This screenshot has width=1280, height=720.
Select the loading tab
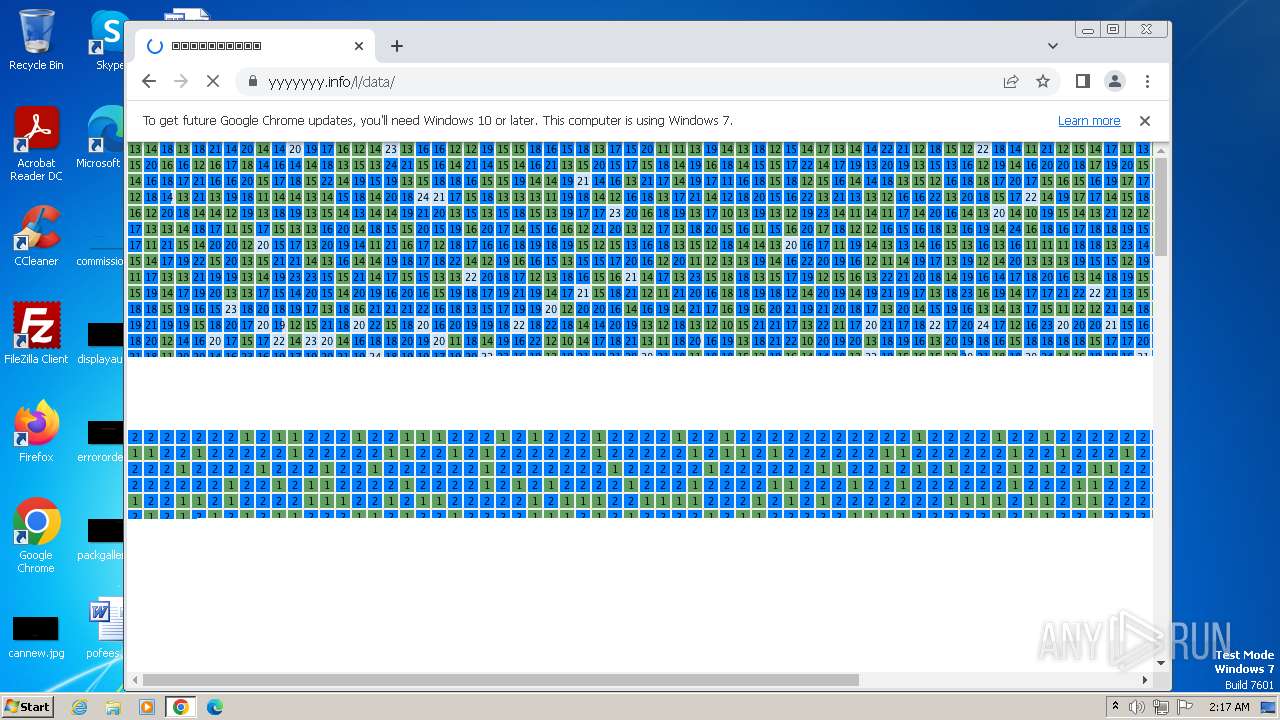255,46
